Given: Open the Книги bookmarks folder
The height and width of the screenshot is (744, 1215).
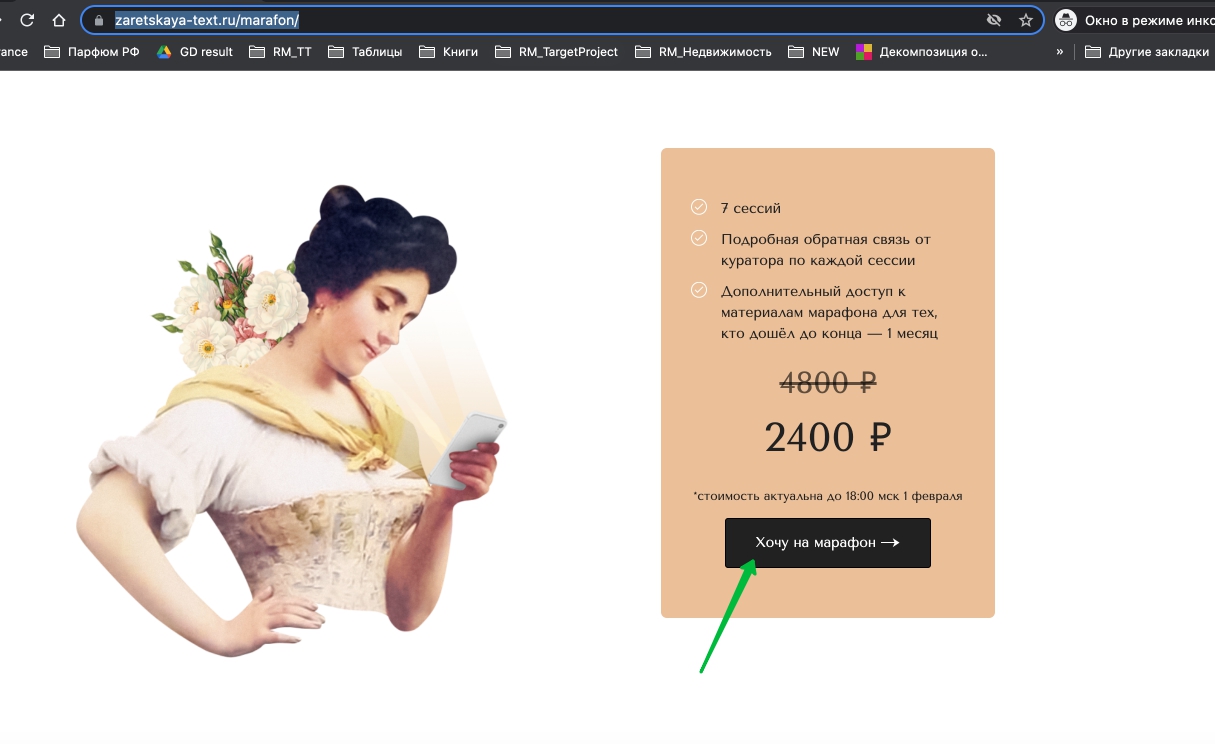Looking at the screenshot, I should click(449, 52).
